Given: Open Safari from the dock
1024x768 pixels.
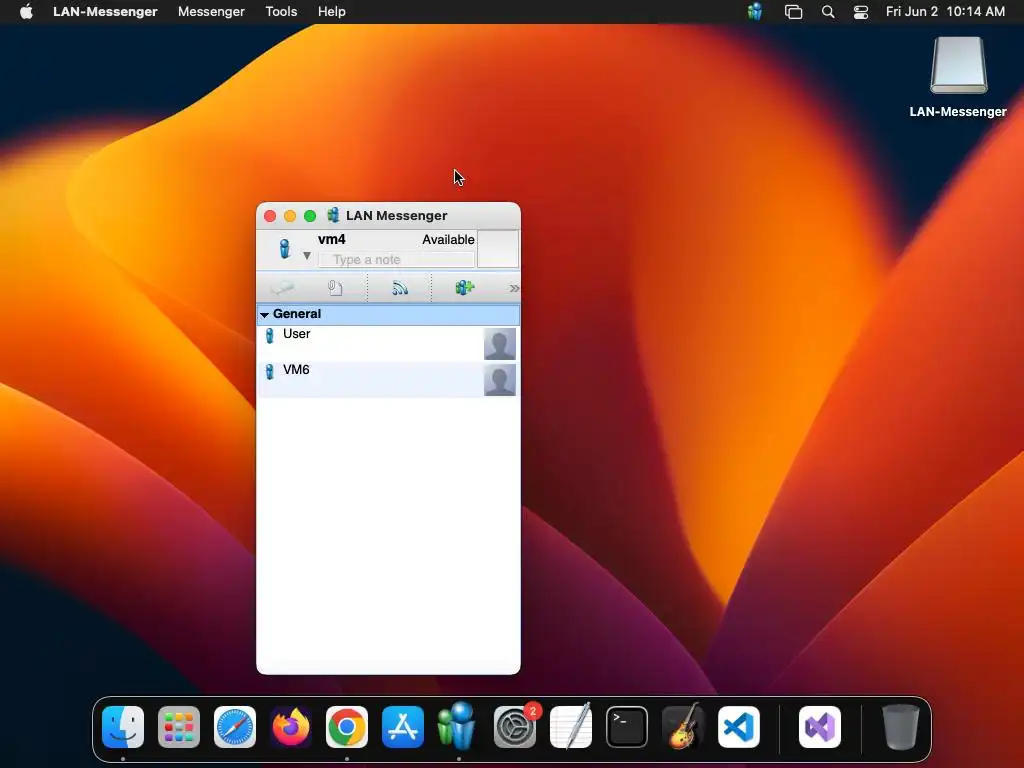Looking at the screenshot, I should point(235,727).
